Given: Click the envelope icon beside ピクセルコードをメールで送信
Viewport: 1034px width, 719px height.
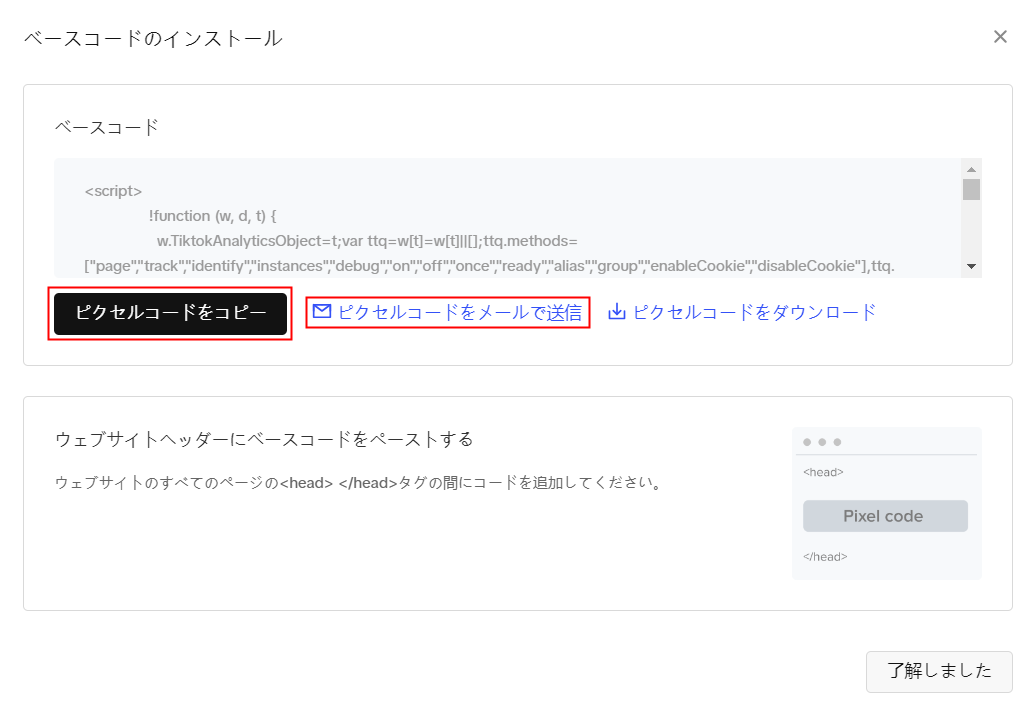Looking at the screenshot, I should (322, 312).
